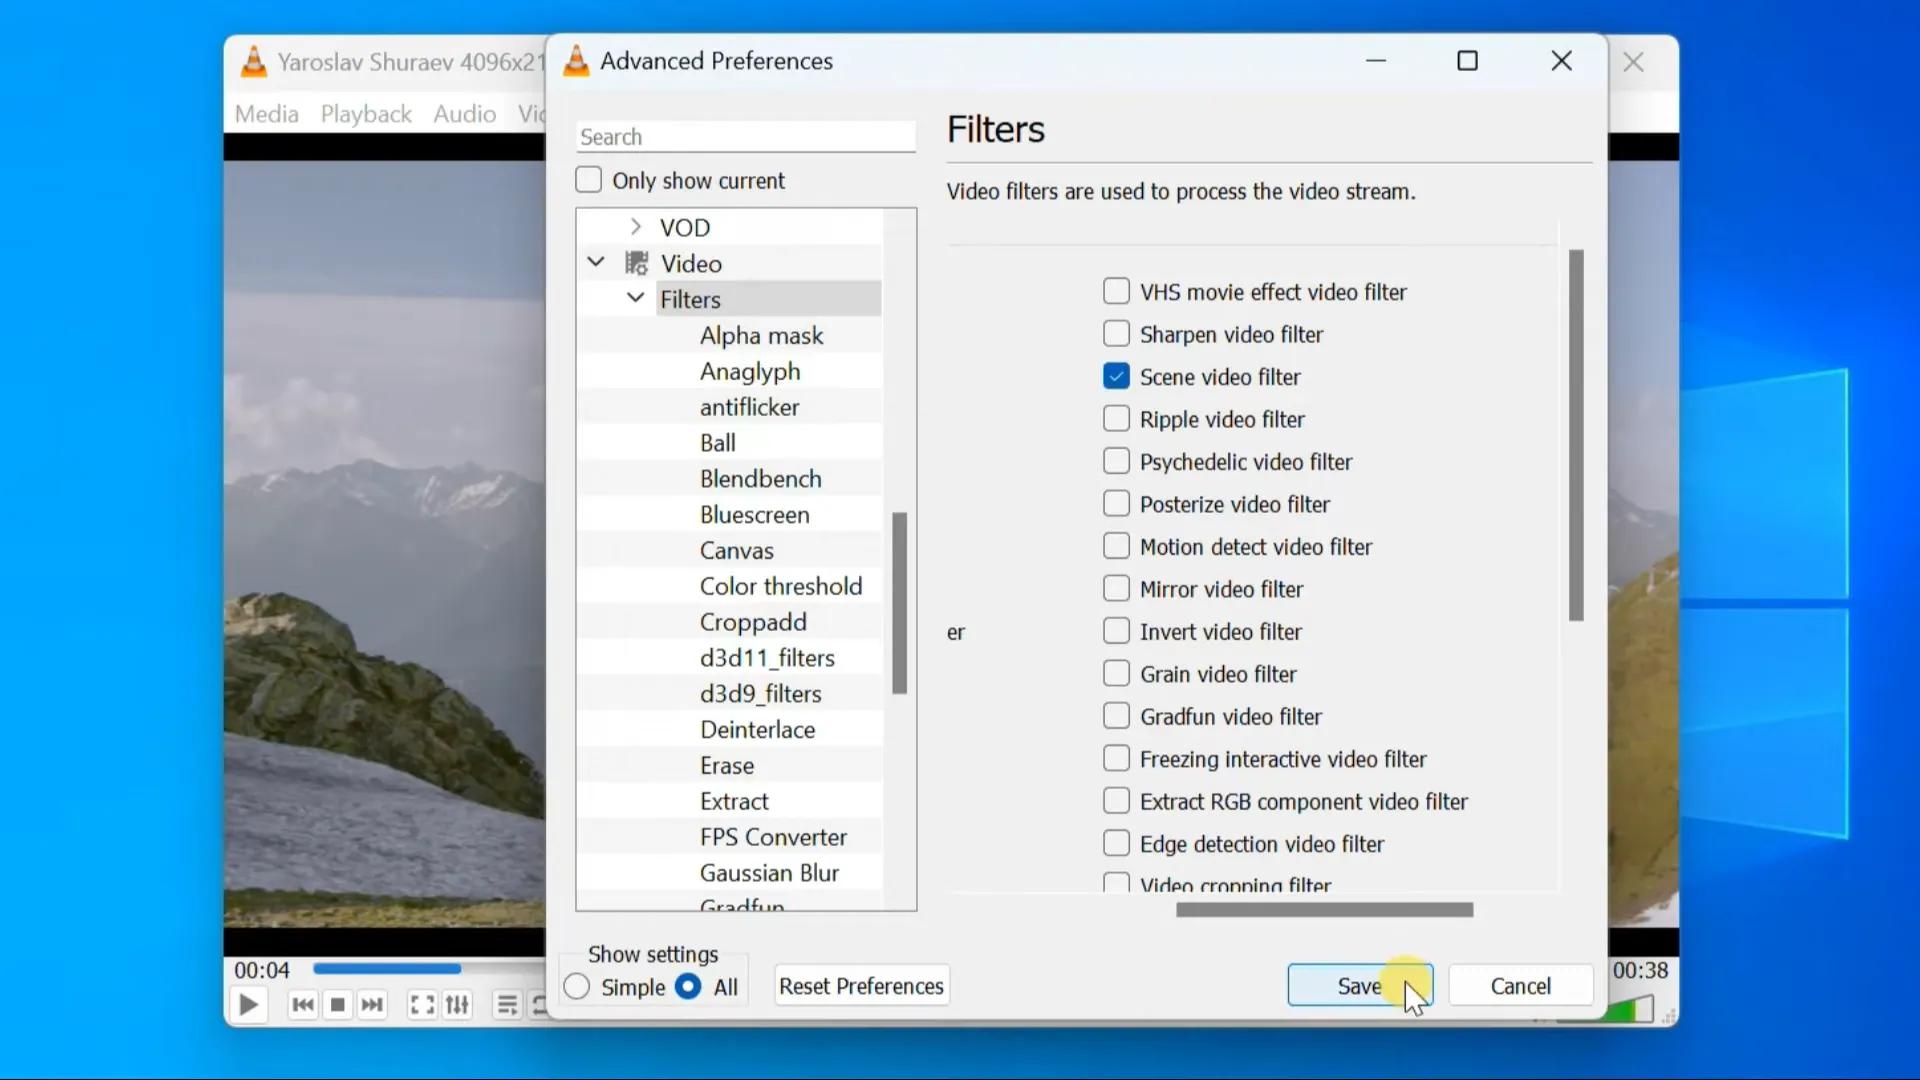Click the Save button
The width and height of the screenshot is (1920, 1080).
(1360, 985)
